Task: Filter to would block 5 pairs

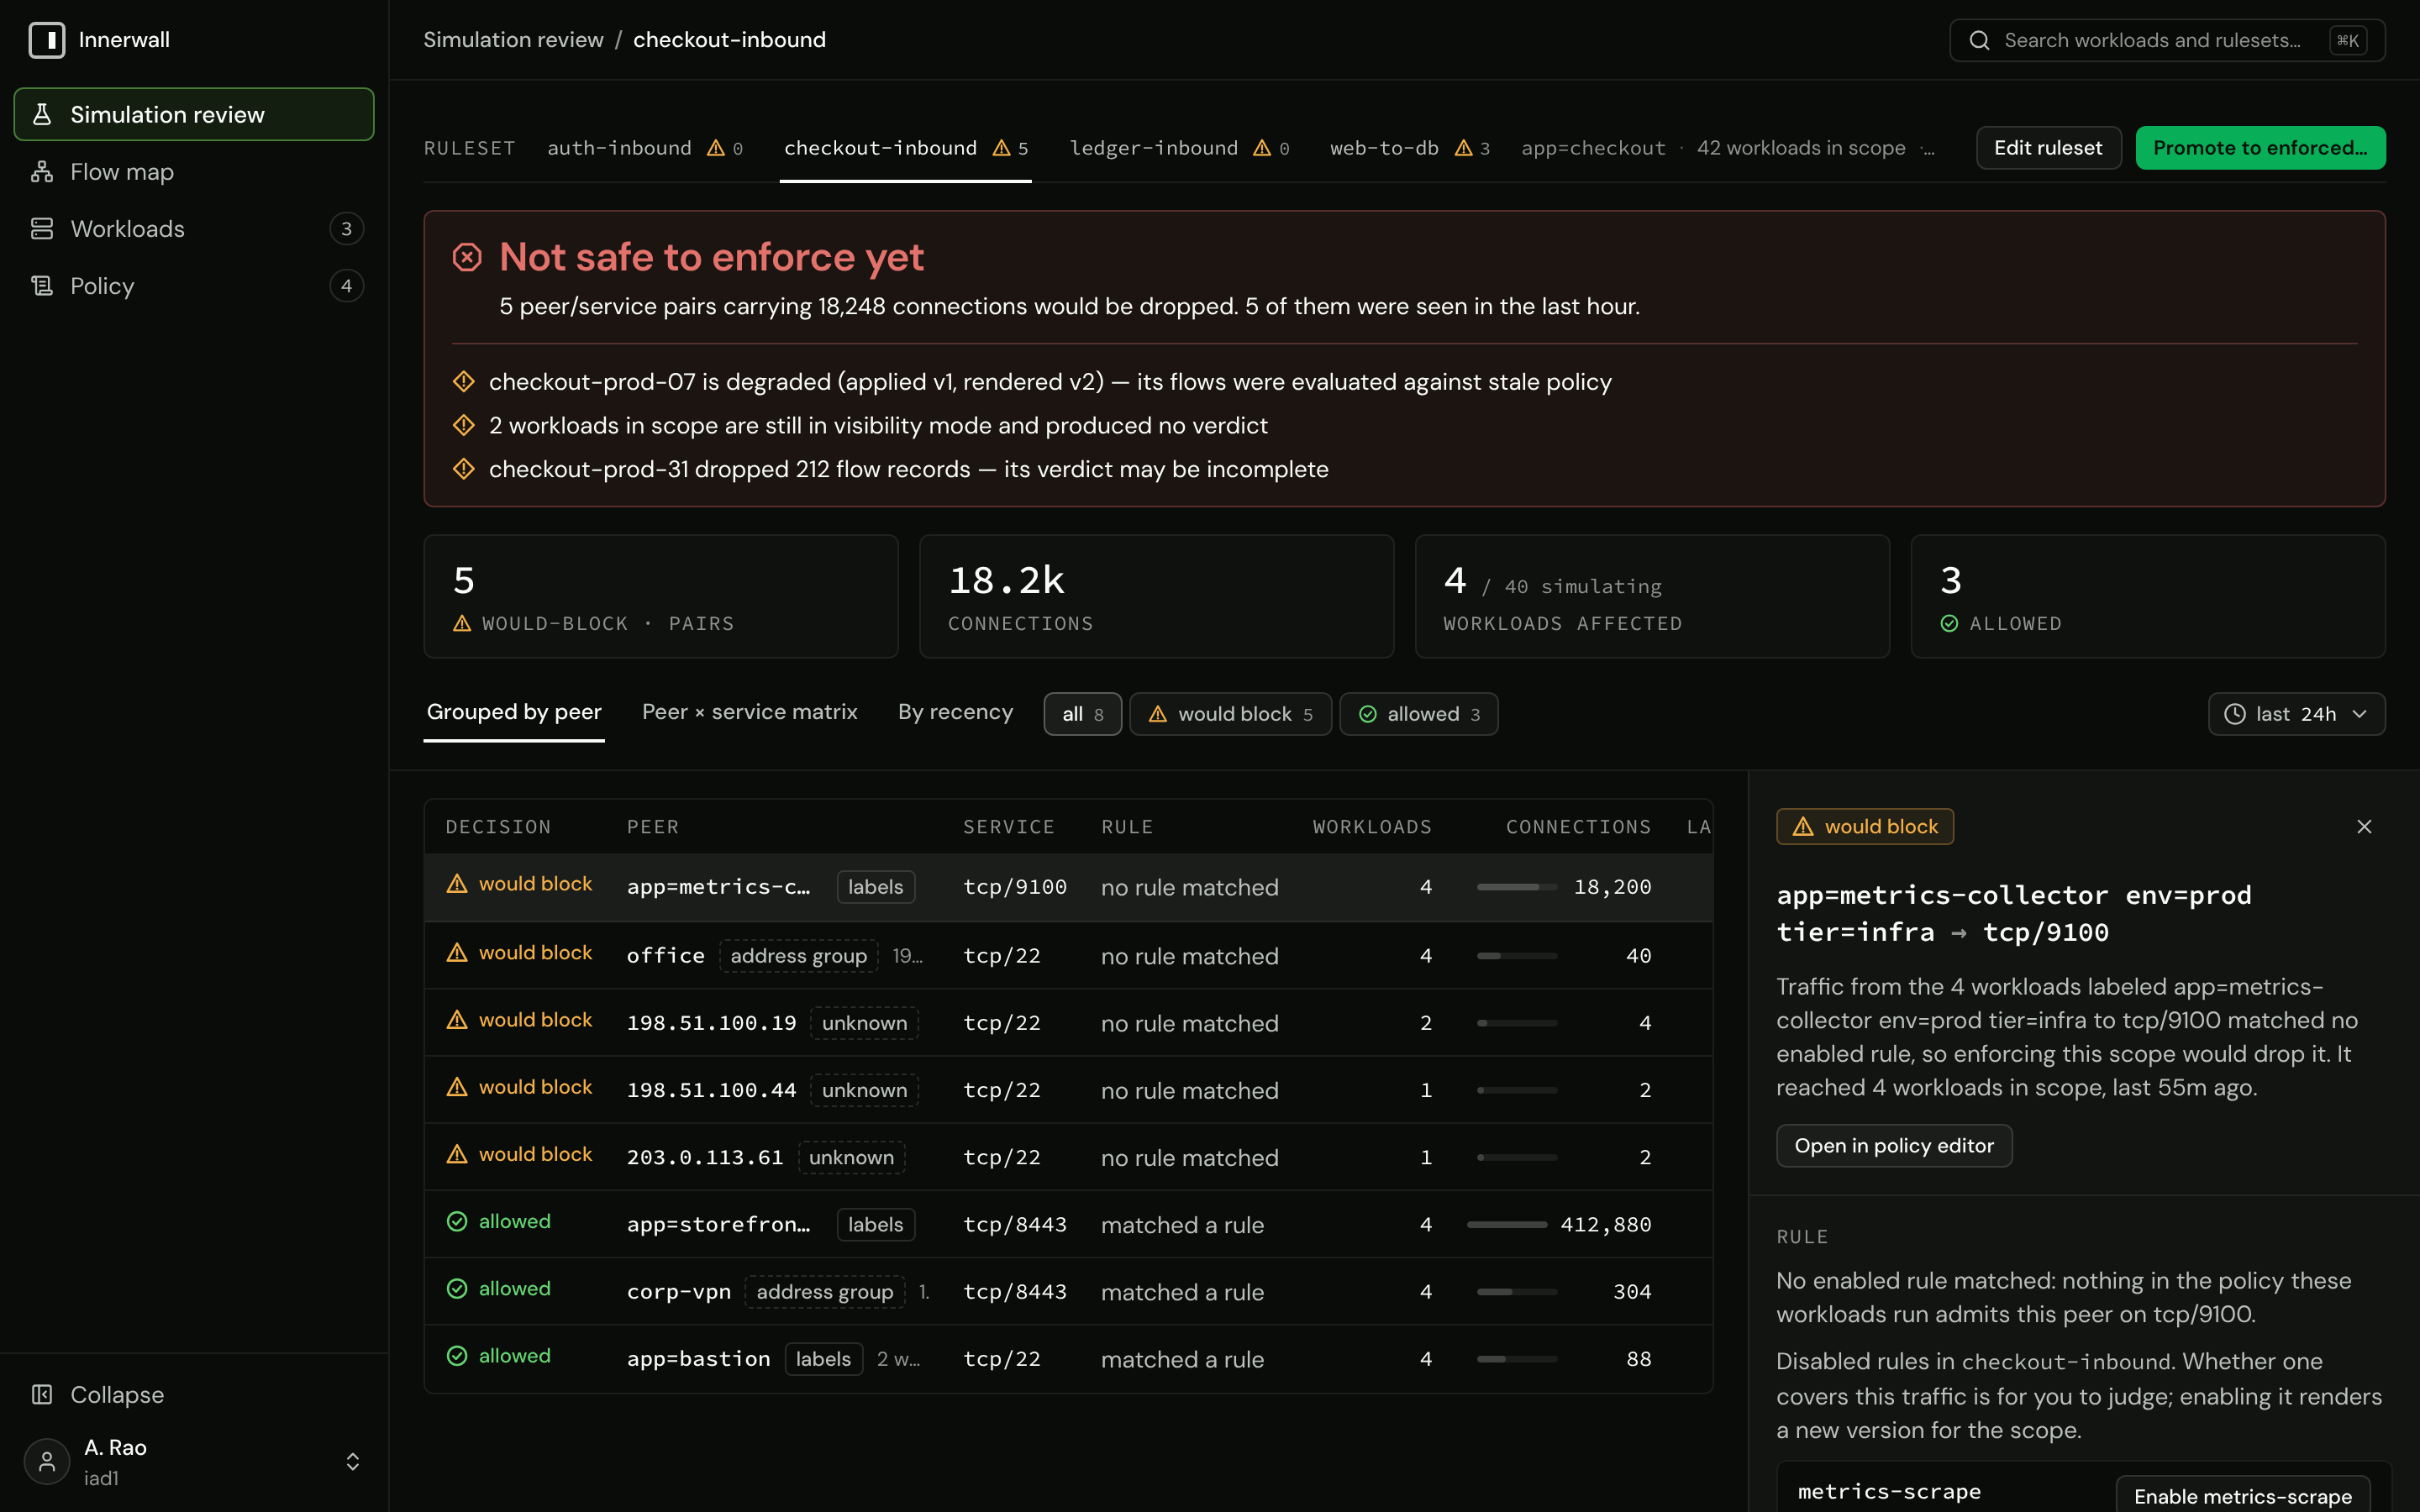Action: (x=1231, y=714)
